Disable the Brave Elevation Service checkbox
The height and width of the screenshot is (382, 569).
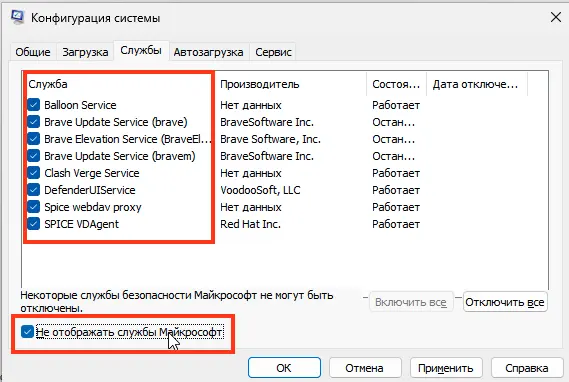(34, 139)
